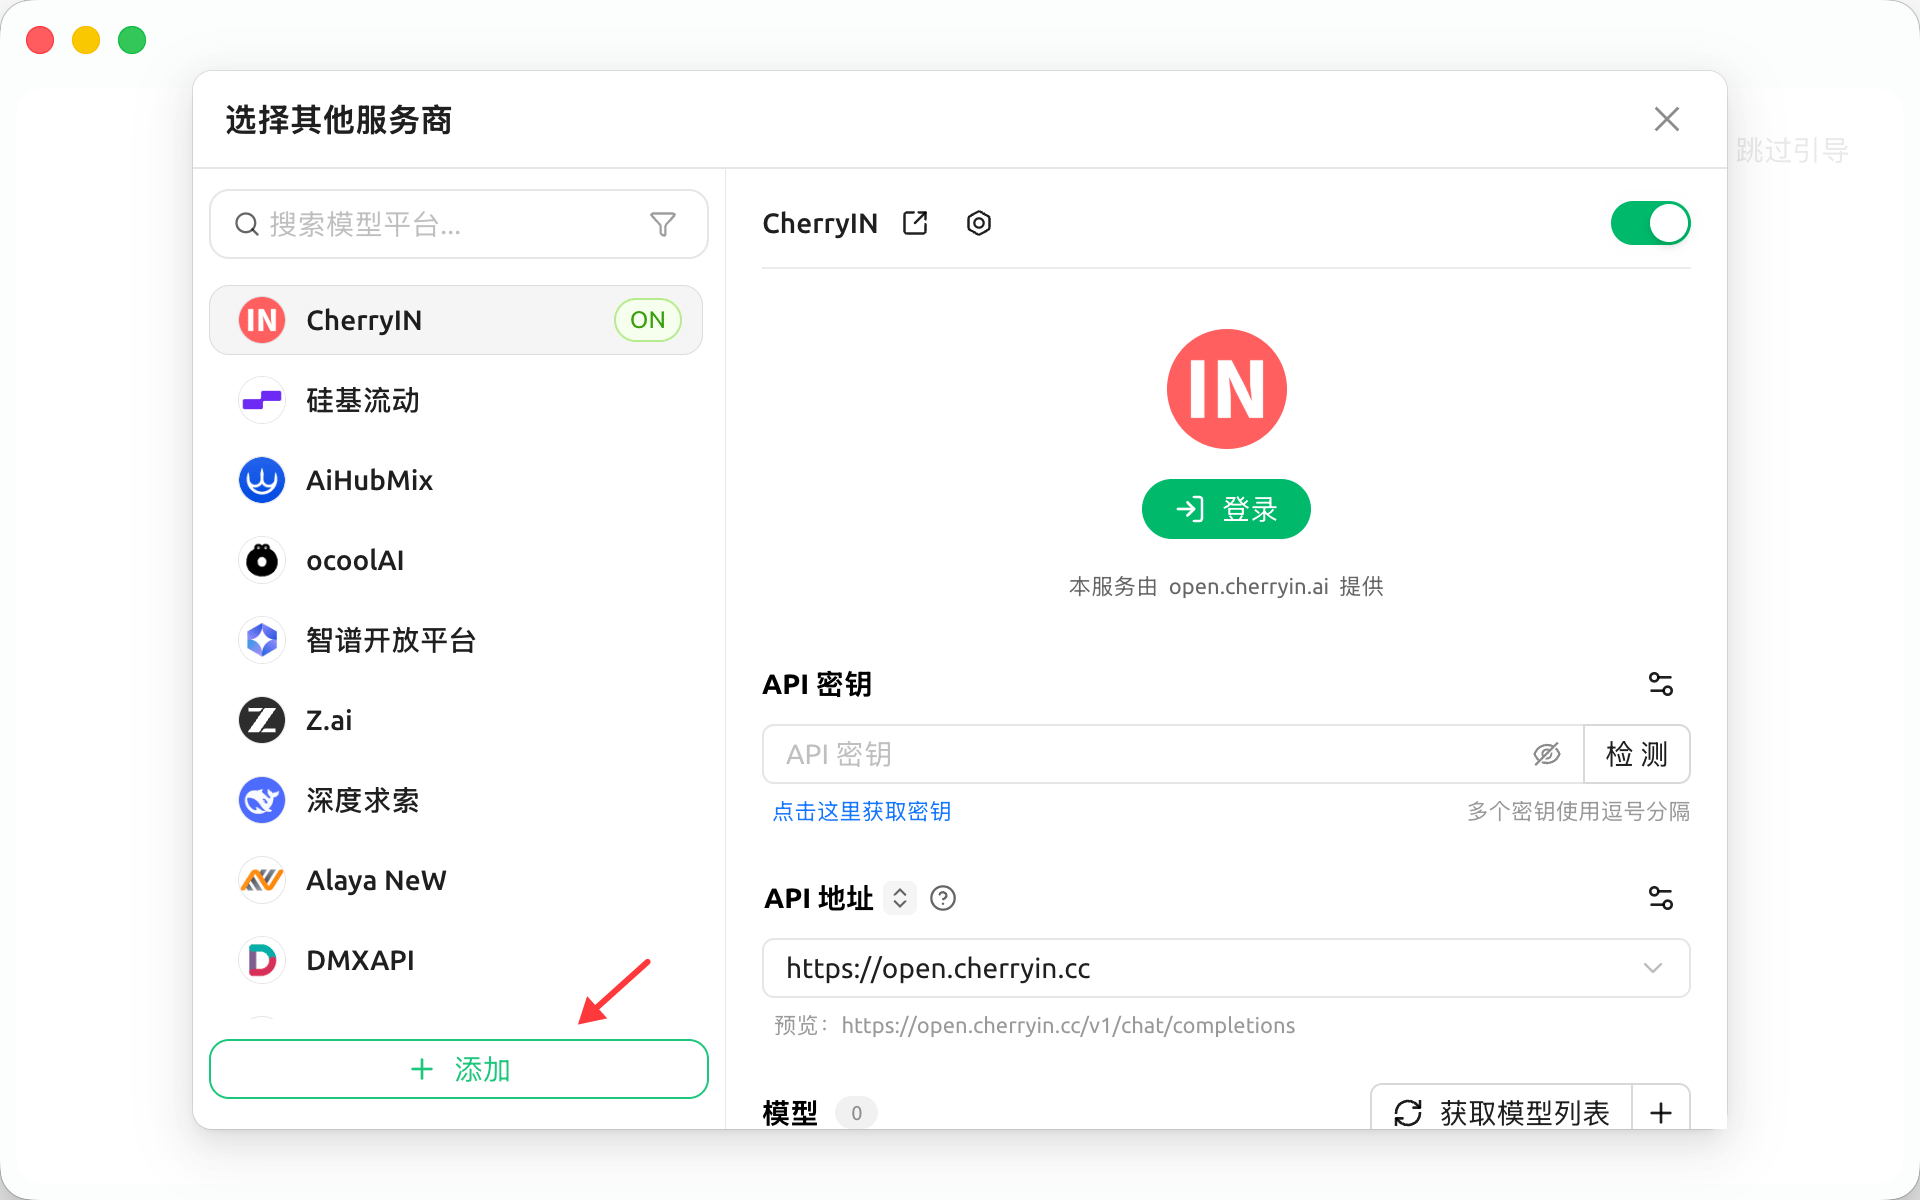Select CherryIN in the provider list
Image resolution: width=1920 pixels, height=1200 pixels.
[x=456, y=320]
